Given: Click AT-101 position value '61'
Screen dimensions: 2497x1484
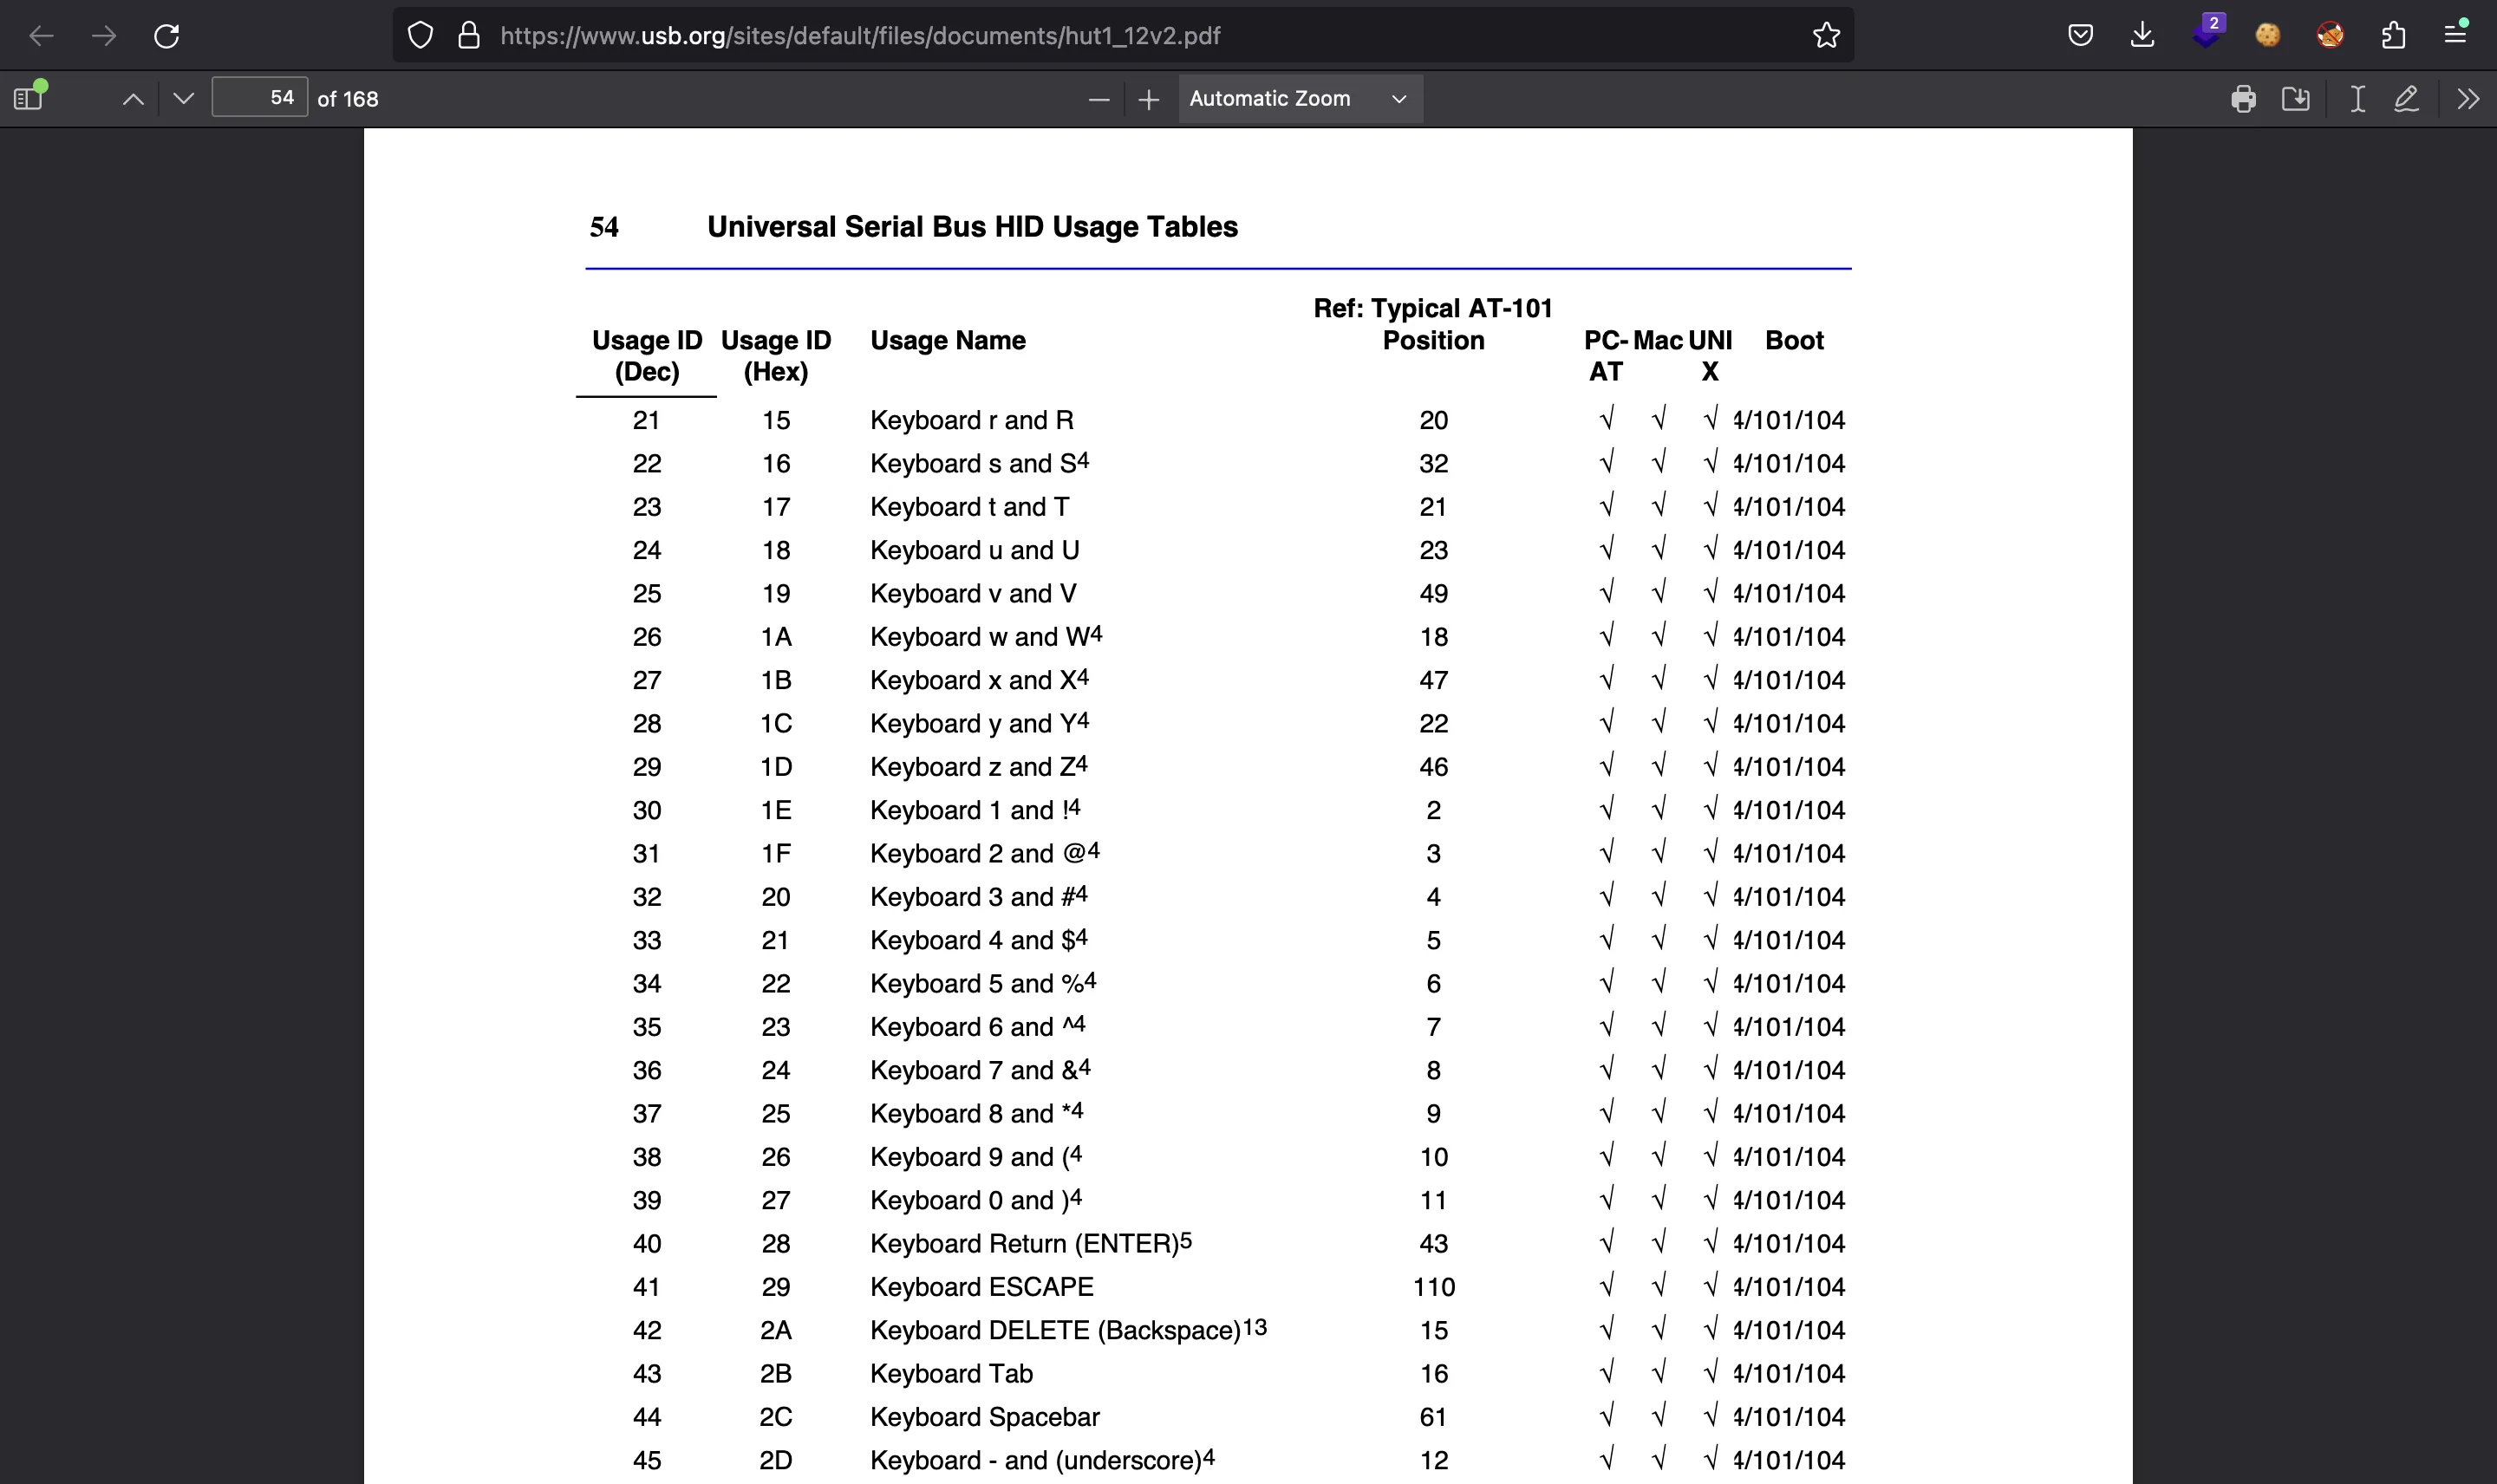Looking at the screenshot, I should (1433, 1417).
